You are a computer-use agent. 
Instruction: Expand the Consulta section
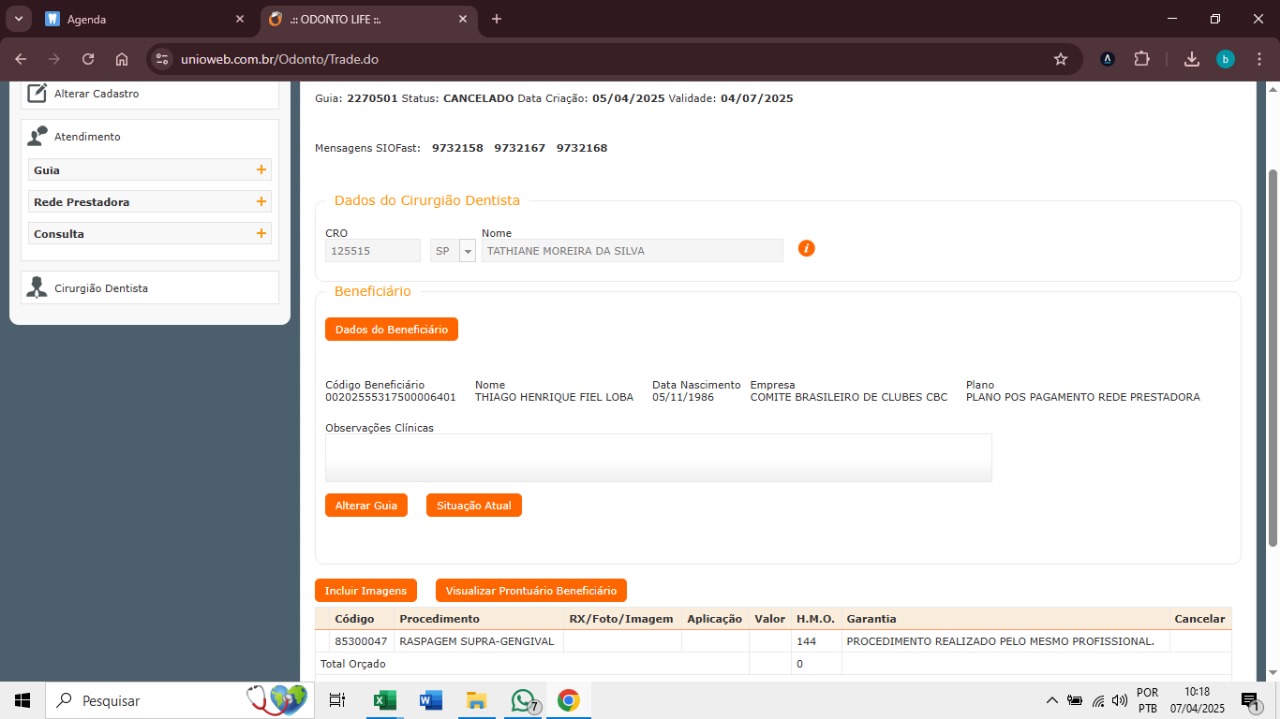(261, 234)
